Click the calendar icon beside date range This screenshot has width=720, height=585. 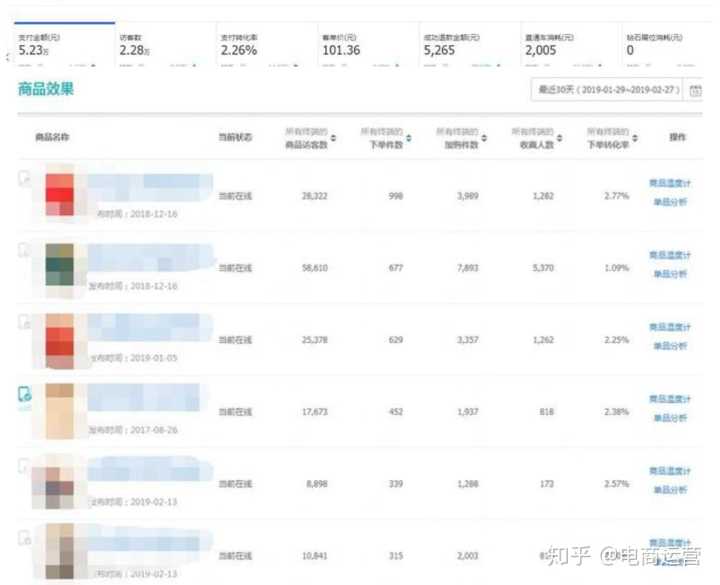tap(697, 90)
